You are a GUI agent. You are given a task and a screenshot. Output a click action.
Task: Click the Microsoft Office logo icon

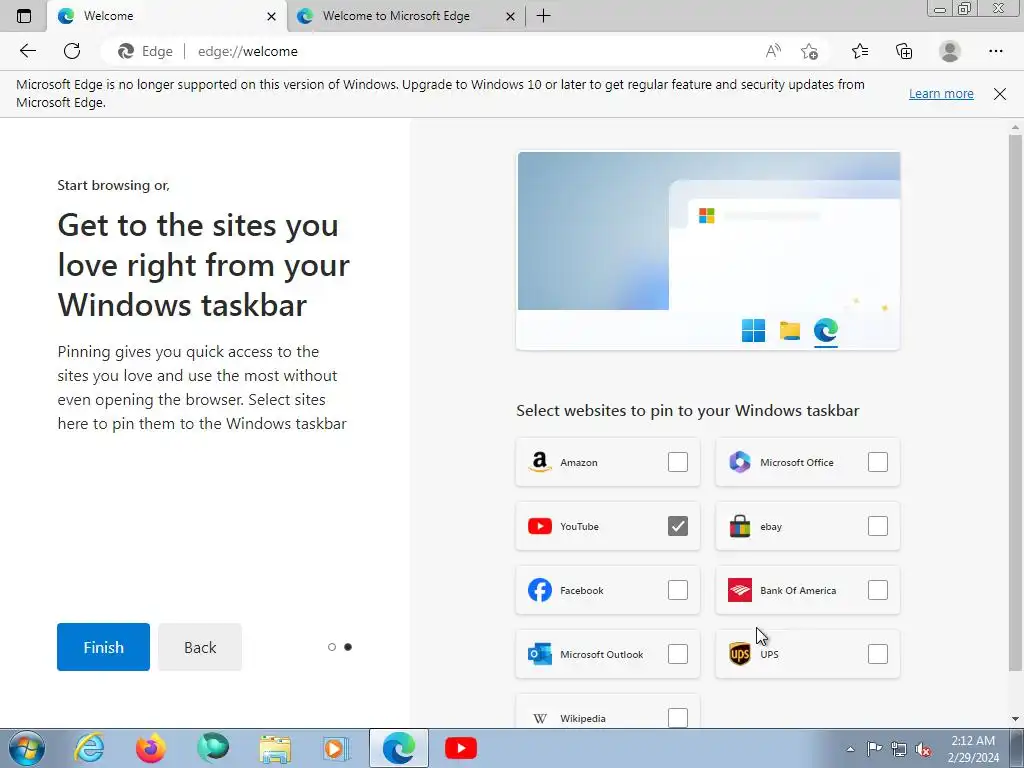739,462
